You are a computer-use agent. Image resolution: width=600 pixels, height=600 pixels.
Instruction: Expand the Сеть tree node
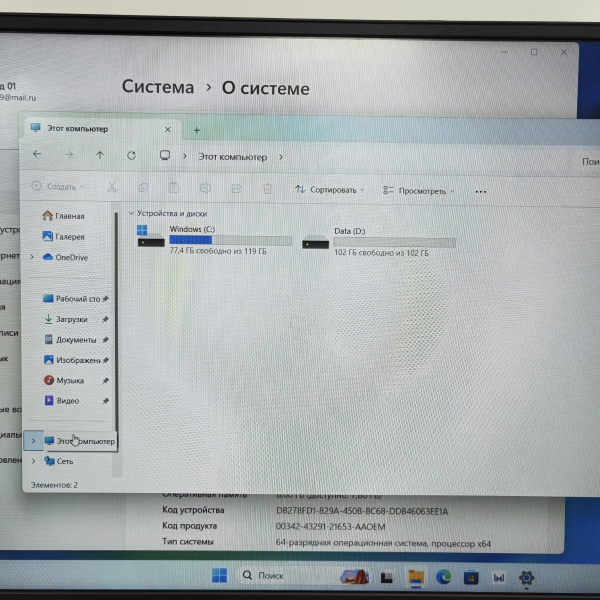[x=33, y=461]
